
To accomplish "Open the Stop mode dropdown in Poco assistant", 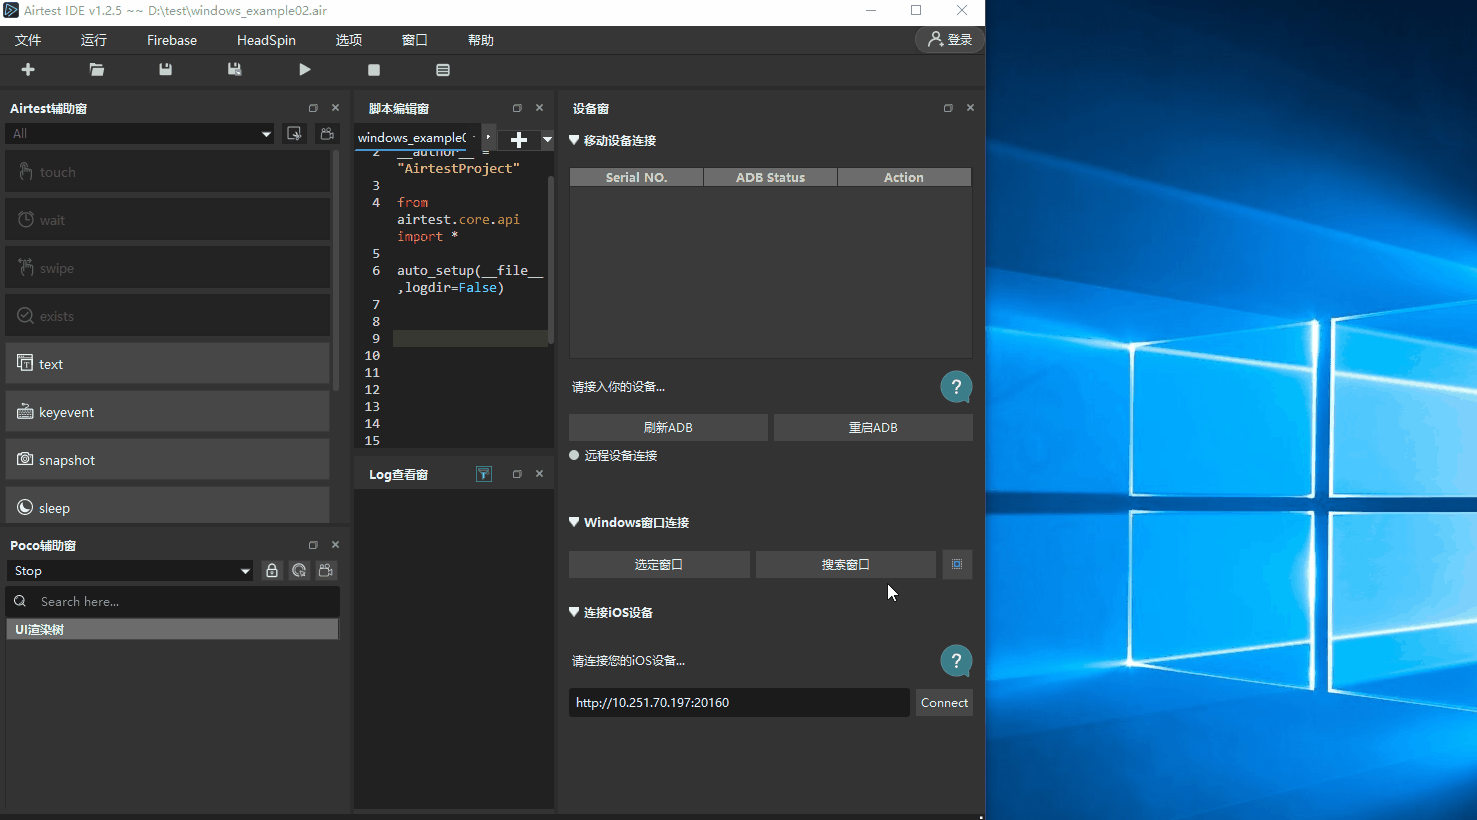I will click(130, 571).
